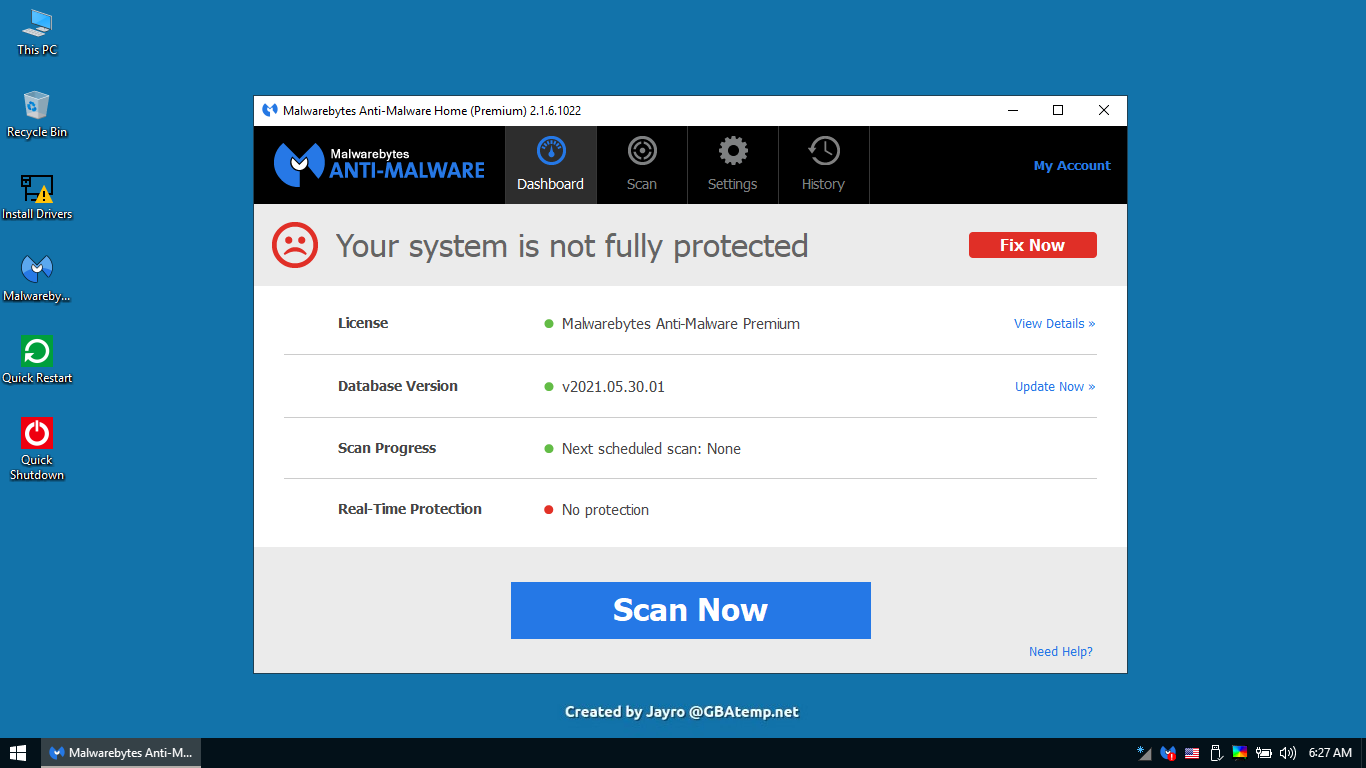Click the green Database Version status dot
The height and width of the screenshot is (768, 1366).
pyautogui.click(x=549, y=387)
